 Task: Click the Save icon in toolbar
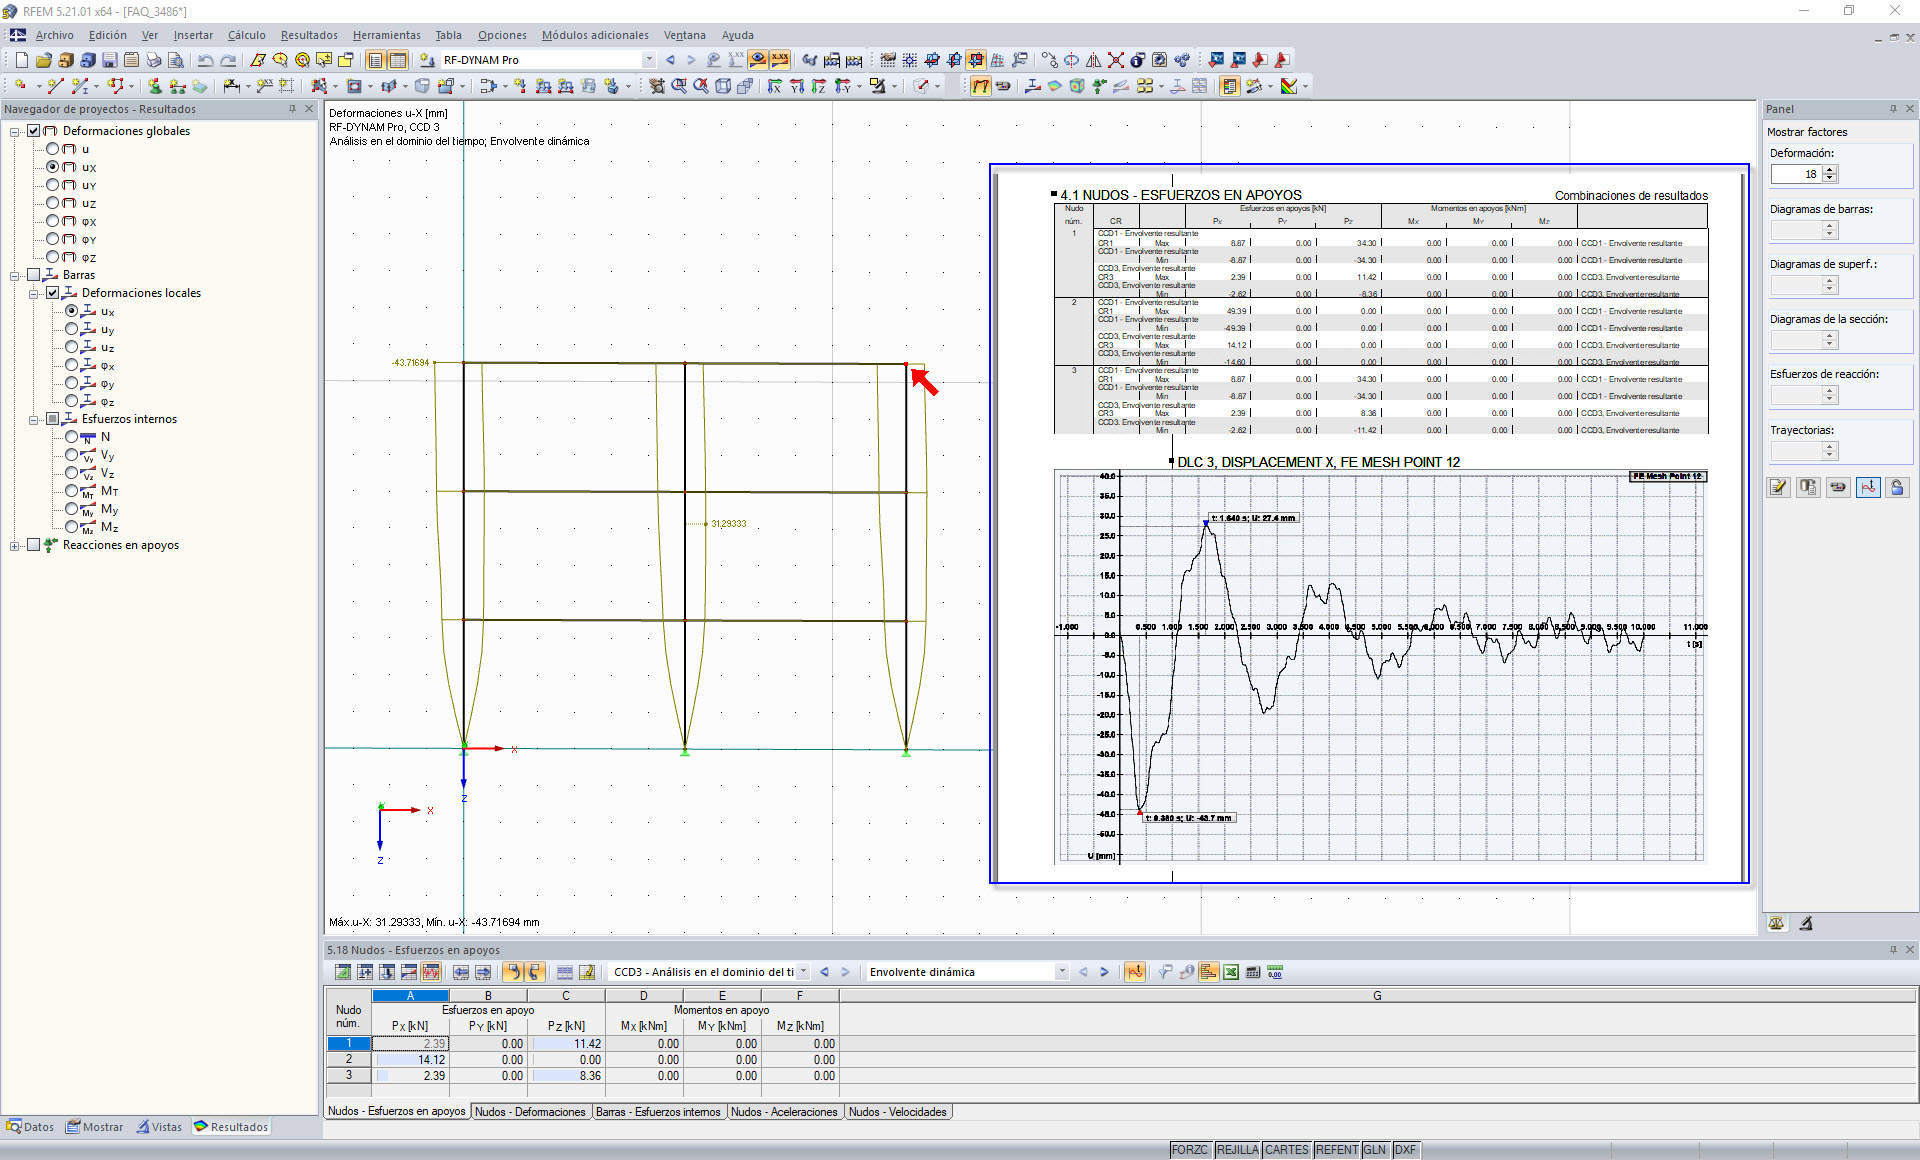coord(110,60)
